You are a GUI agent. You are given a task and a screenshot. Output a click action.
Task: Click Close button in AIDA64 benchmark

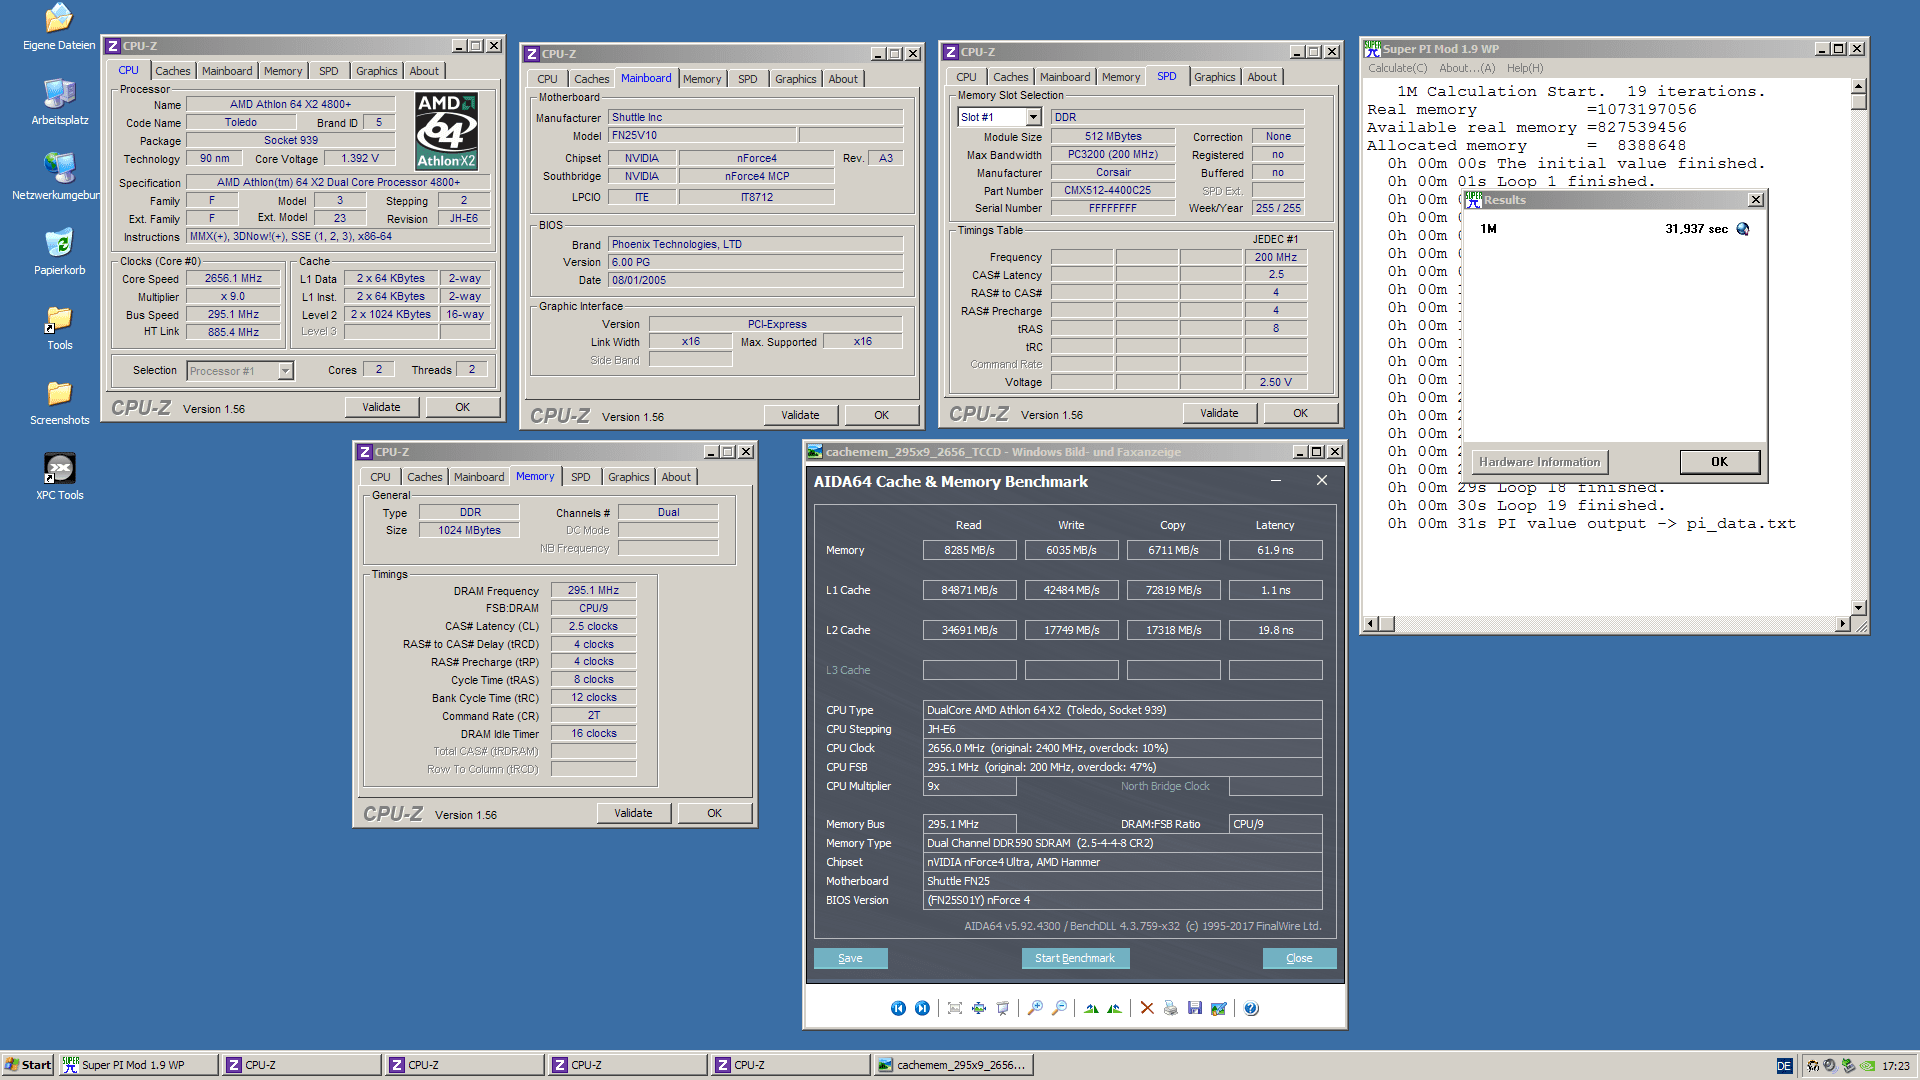click(x=1299, y=958)
